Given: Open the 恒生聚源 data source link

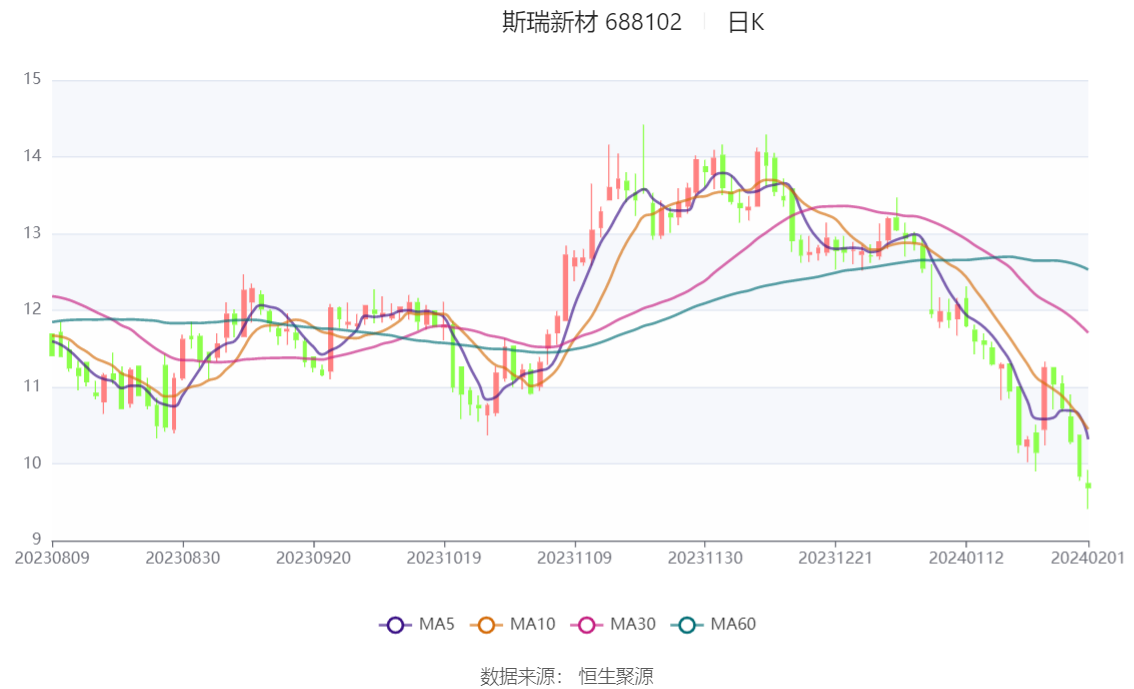Looking at the screenshot, I should pos(616,677).
